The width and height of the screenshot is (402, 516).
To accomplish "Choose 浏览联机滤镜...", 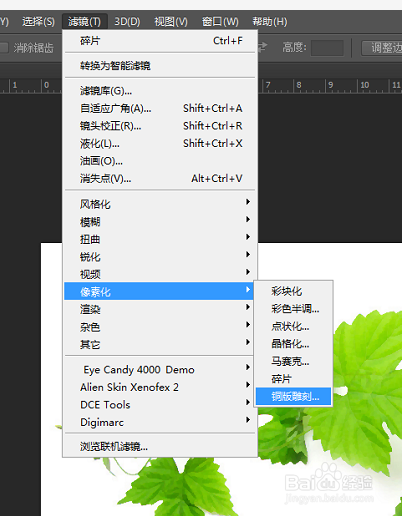I will (x=160, y=446).
